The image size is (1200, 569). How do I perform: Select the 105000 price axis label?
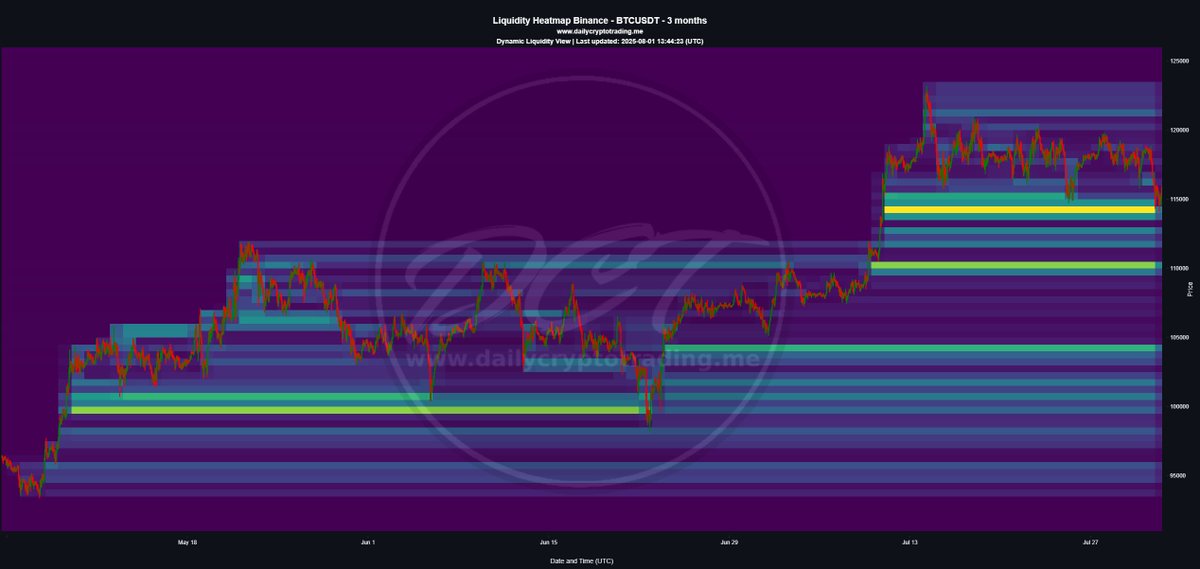click(x=1181, y=337)
